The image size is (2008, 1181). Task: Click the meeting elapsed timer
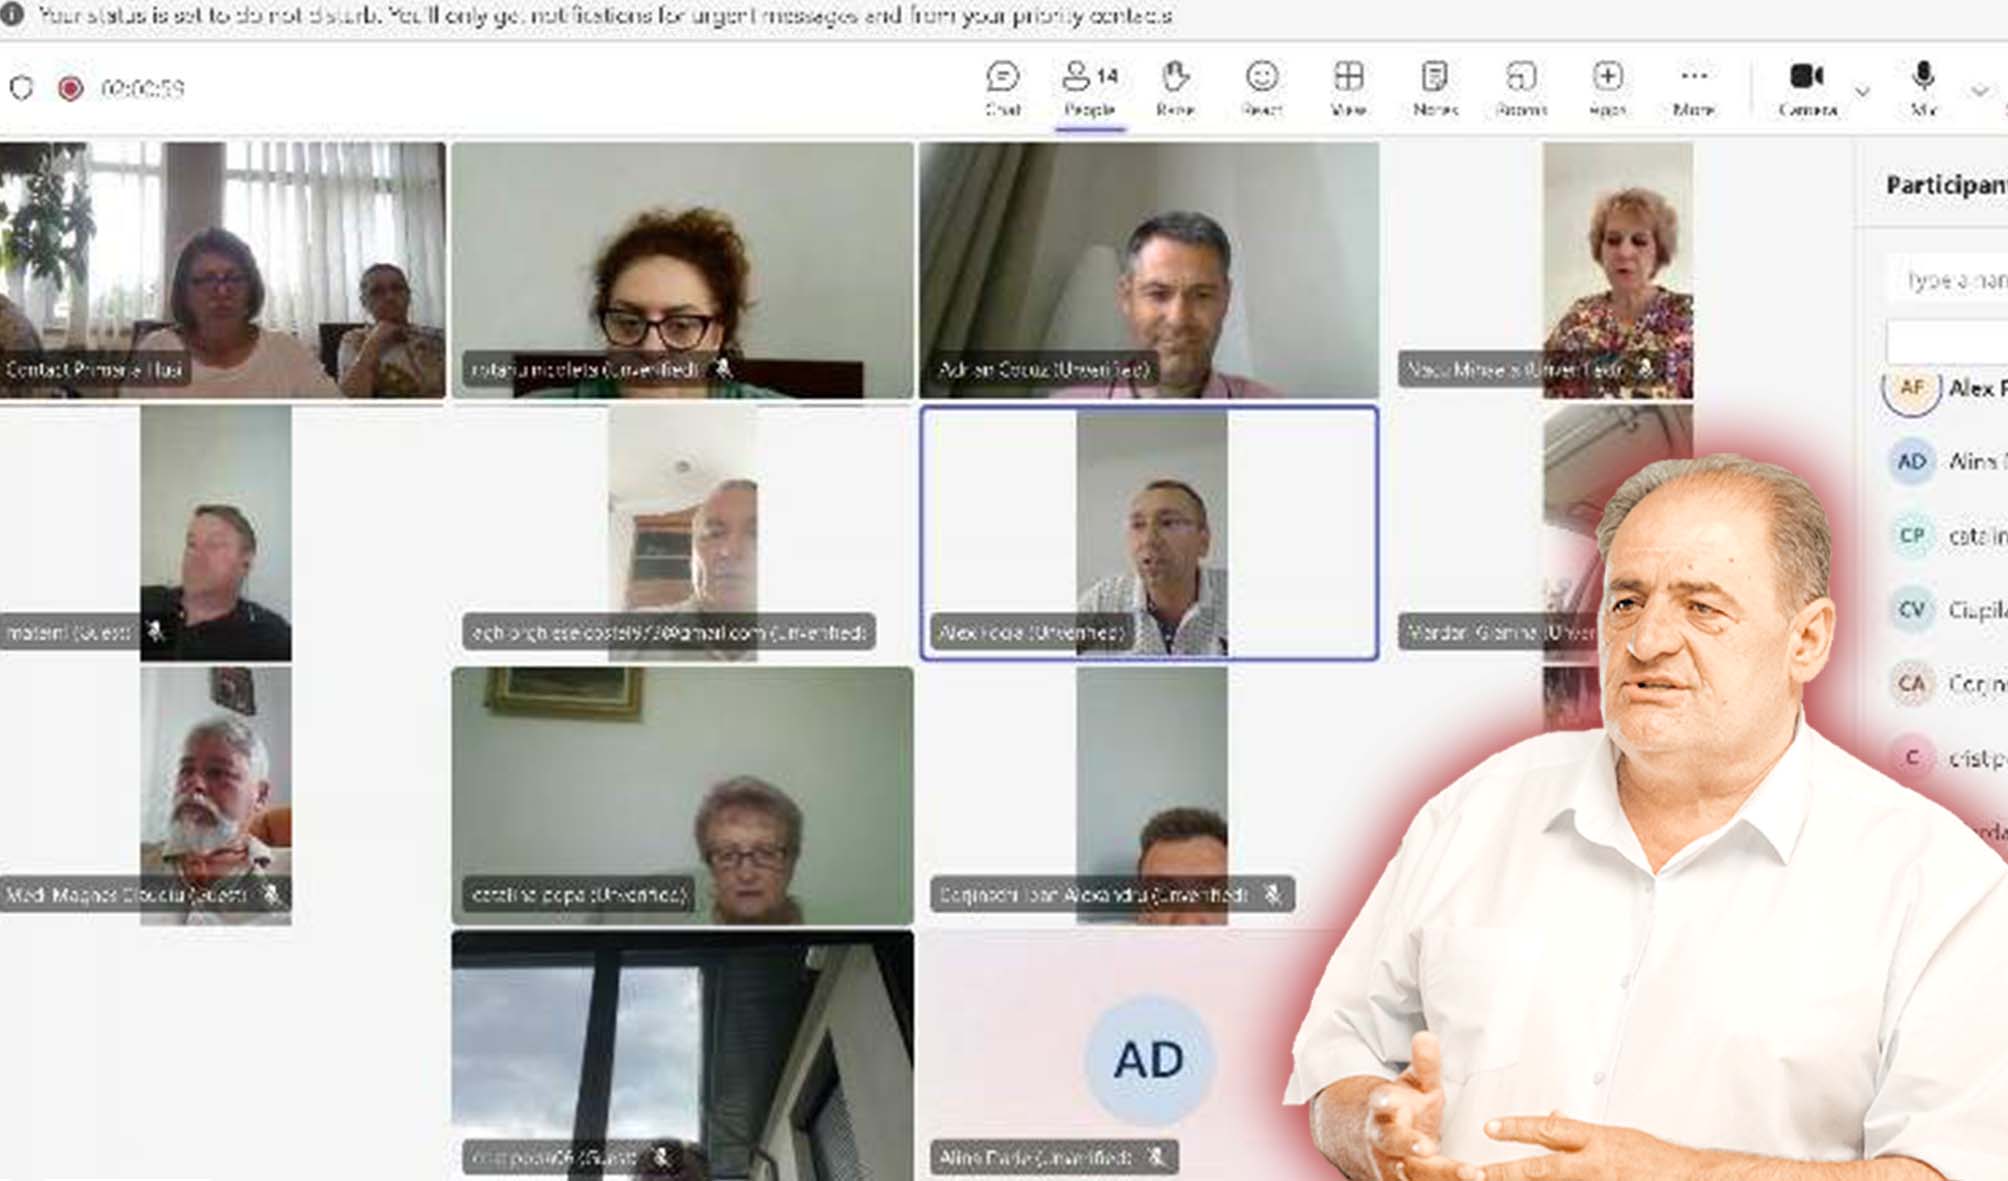[x=142, y=88]
